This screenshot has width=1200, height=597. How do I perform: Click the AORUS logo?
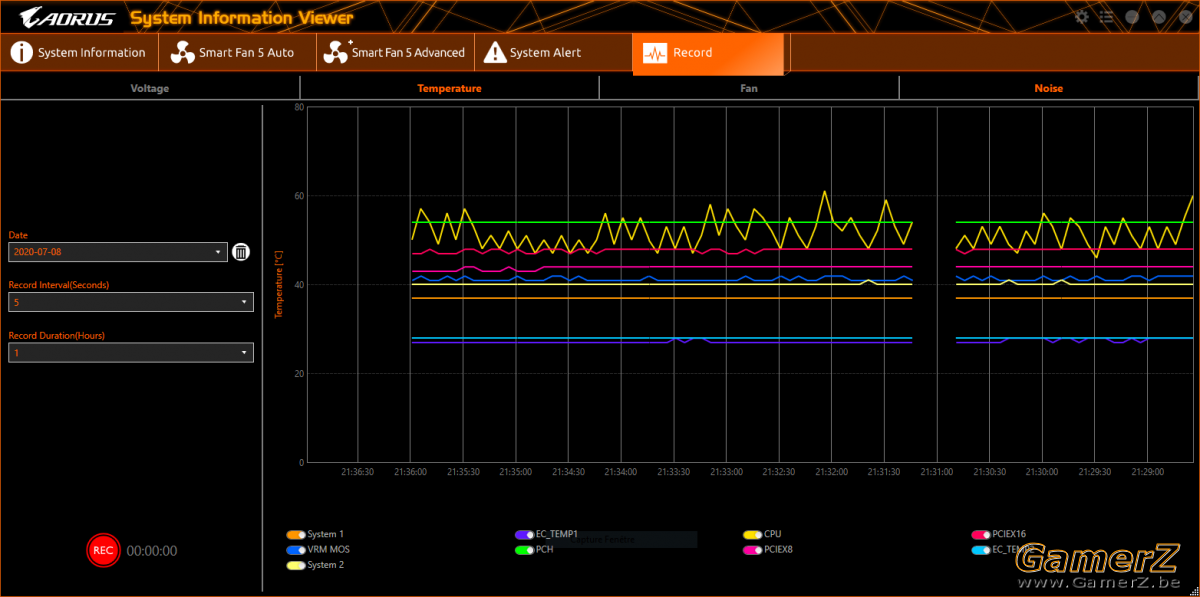[x=66, y=18]
